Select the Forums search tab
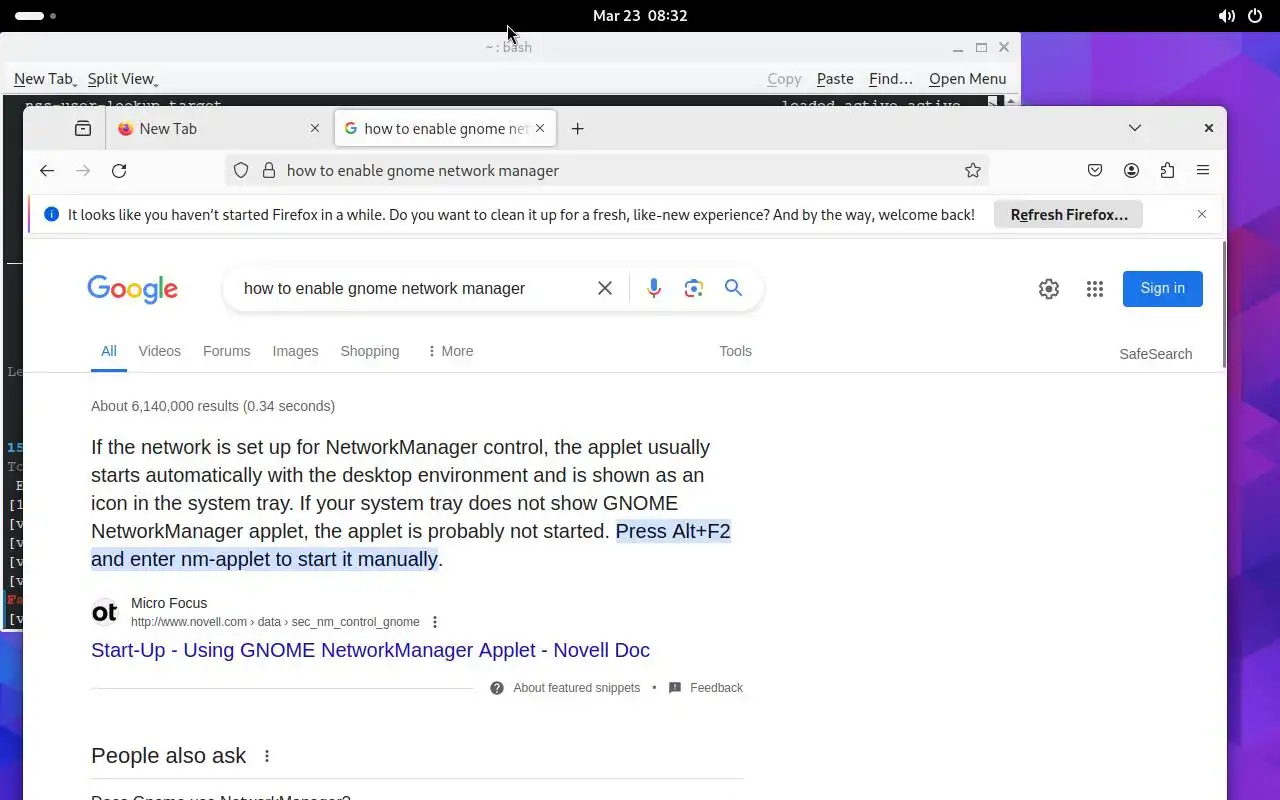The height and width of the screenshot is (800, 1280). point(226,351)
